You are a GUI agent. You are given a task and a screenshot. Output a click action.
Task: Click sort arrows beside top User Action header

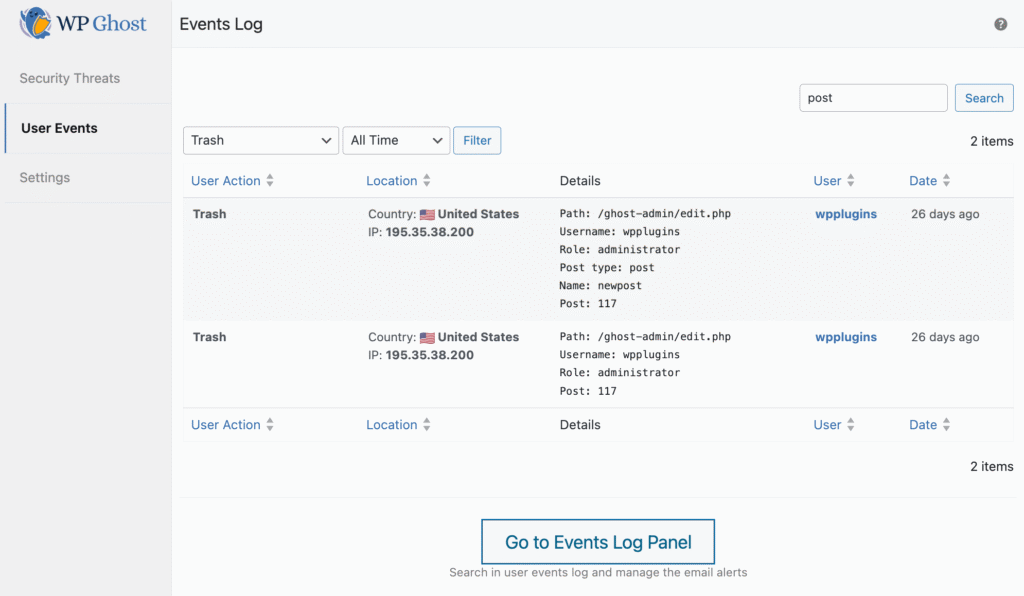tap(270, 181)
